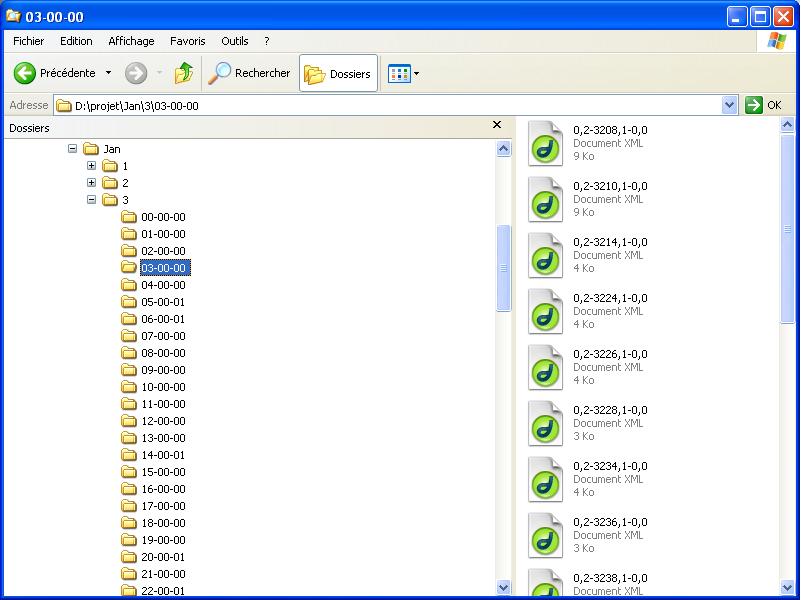
Task: Click the file list scrollbar up arrow
Action: (787, 125)
